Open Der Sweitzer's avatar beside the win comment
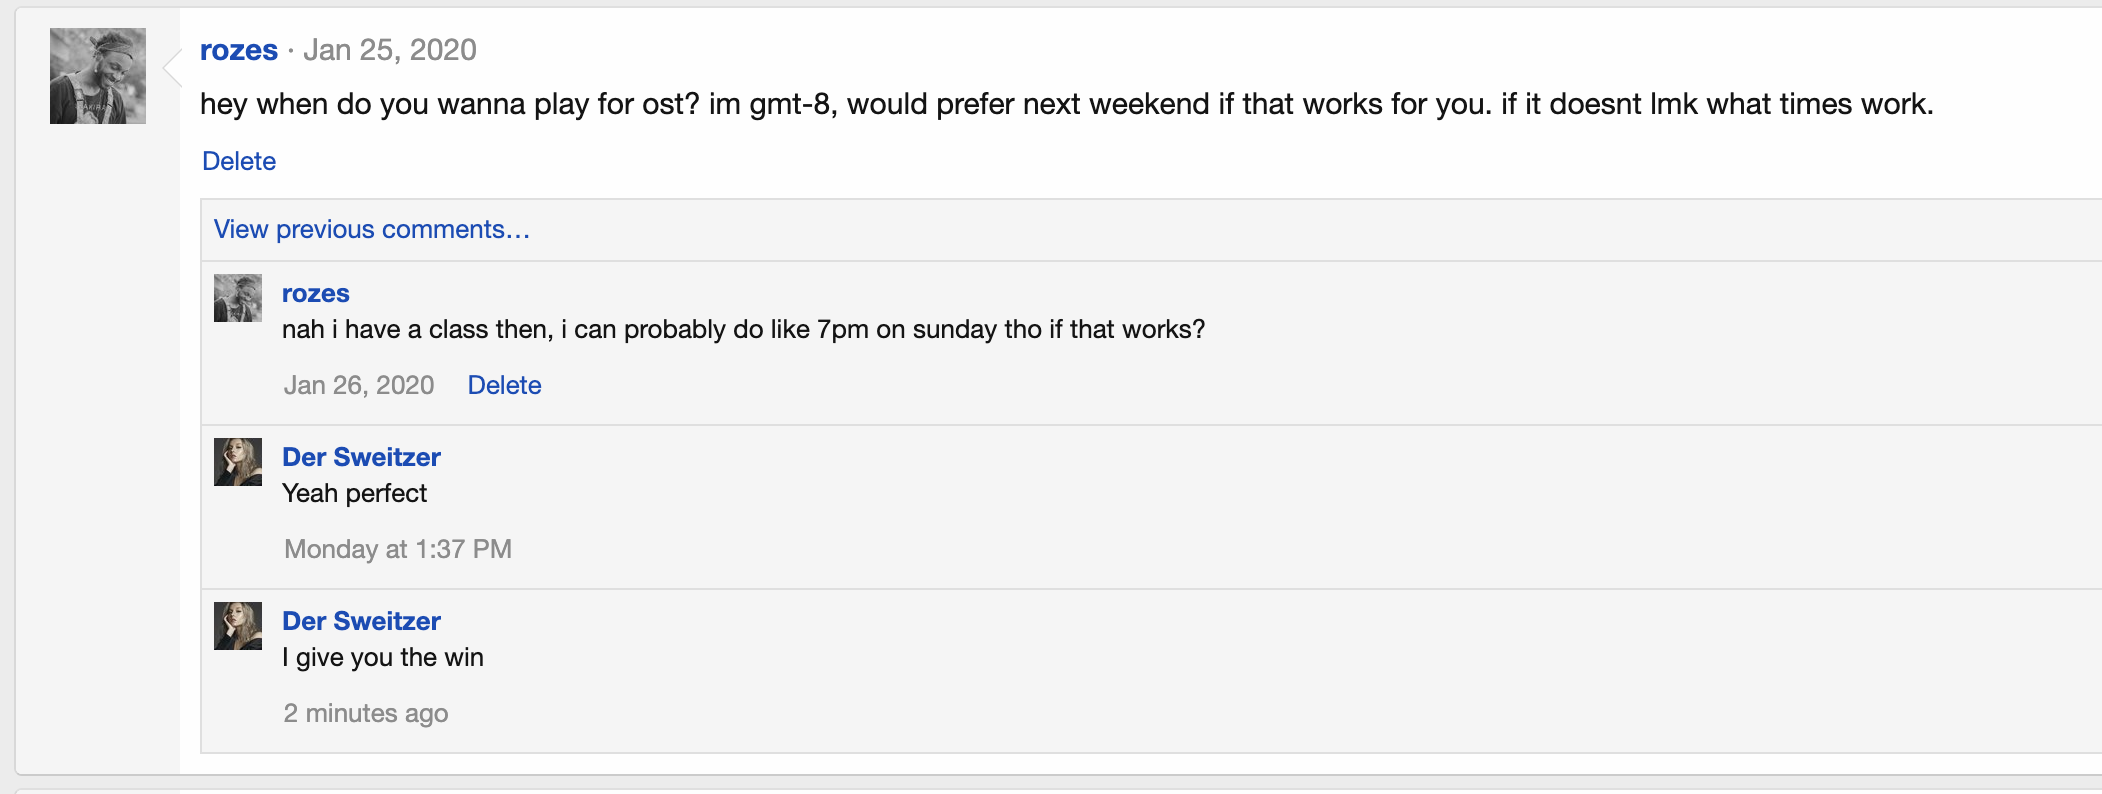 (x=238, y=626)
